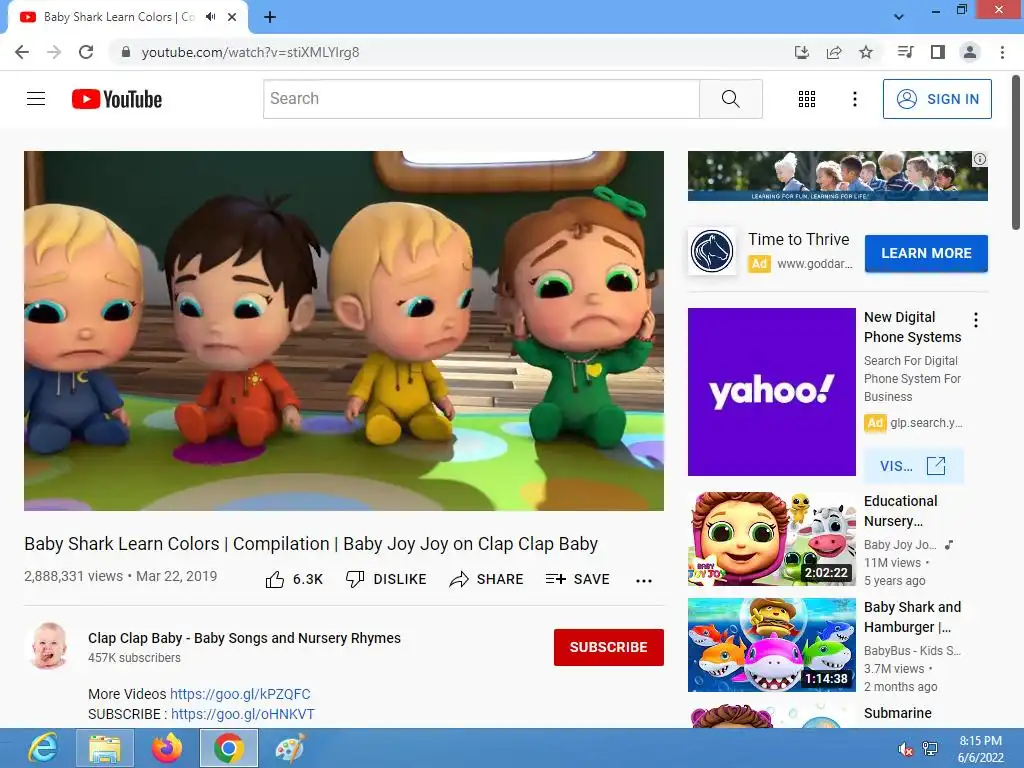Click the children banner ad image
The image size is (1024, 768).
837,176
